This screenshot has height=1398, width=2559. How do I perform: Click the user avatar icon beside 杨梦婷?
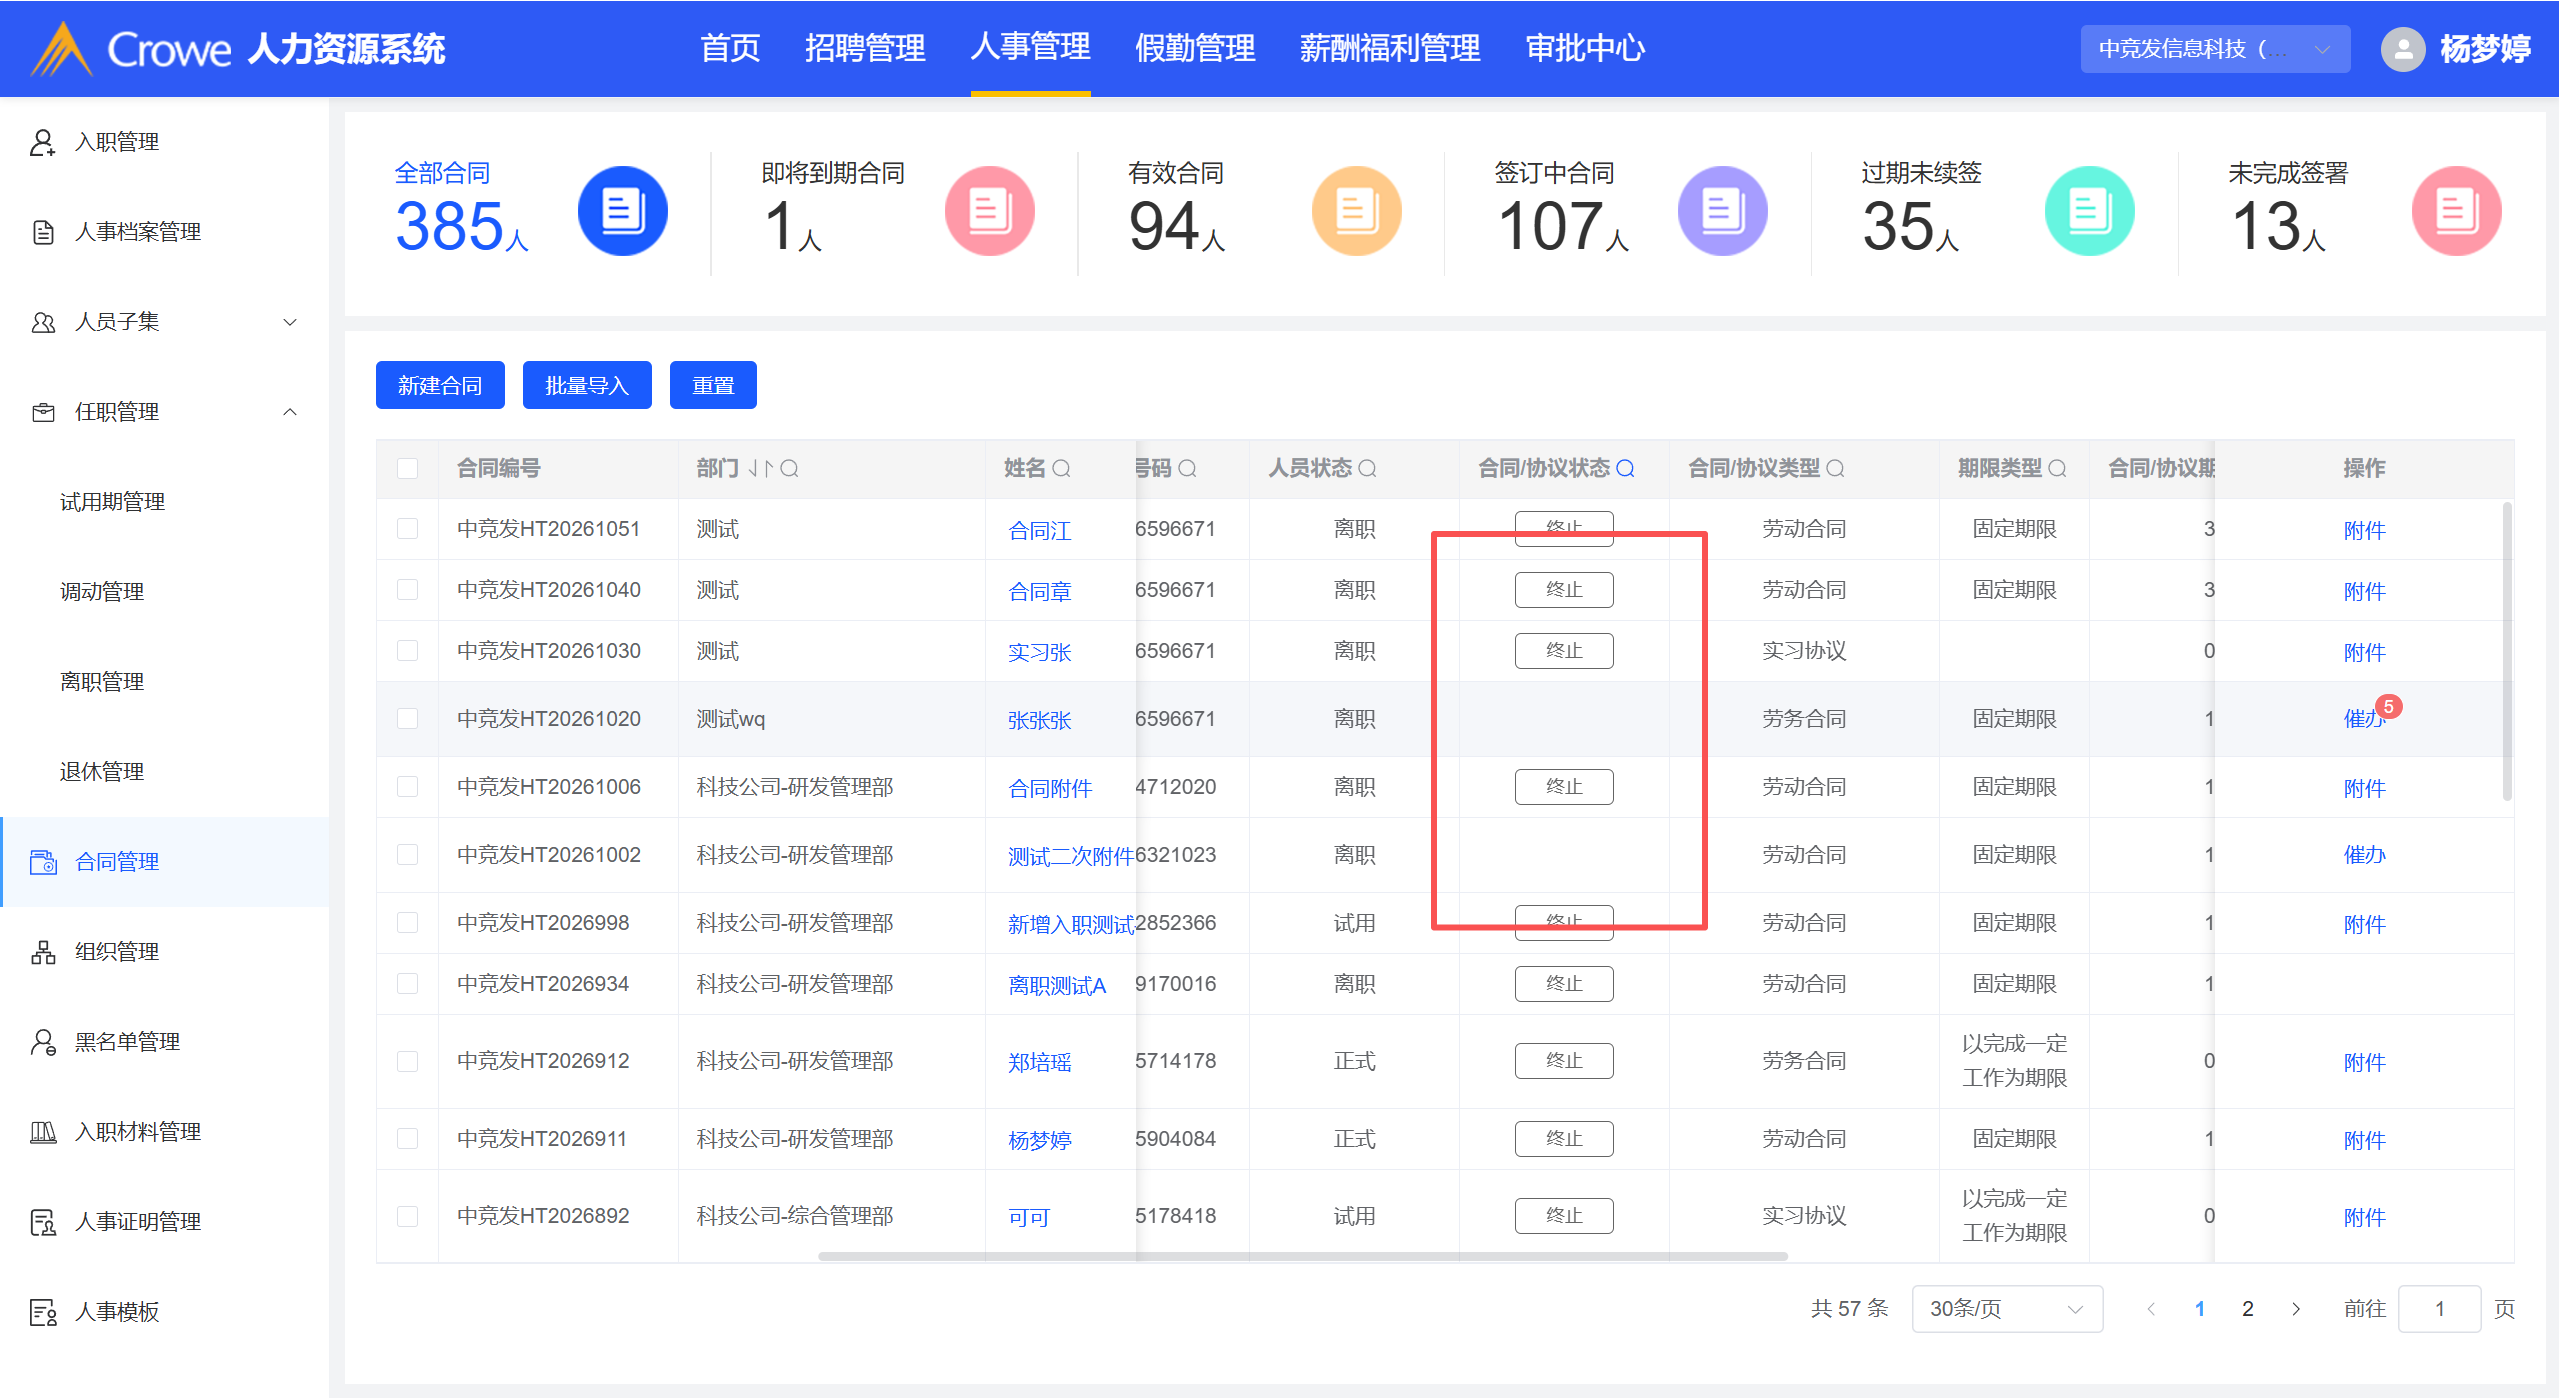(x=2402, y=49)
